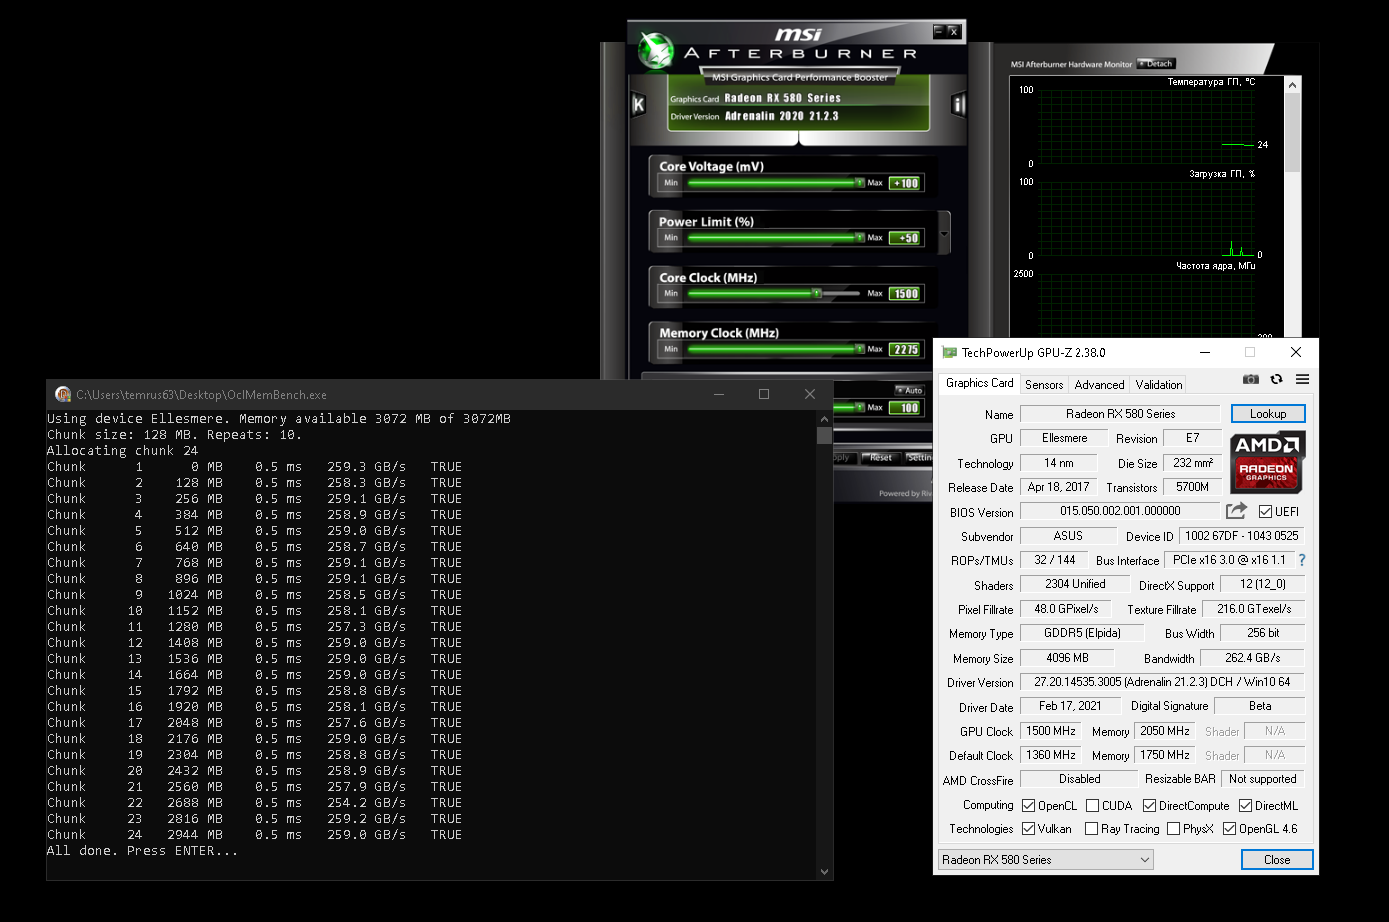Toggle the Ray Tracing checkbox
This screenshot has height=922, width=1389.
tap(1091, 828)
